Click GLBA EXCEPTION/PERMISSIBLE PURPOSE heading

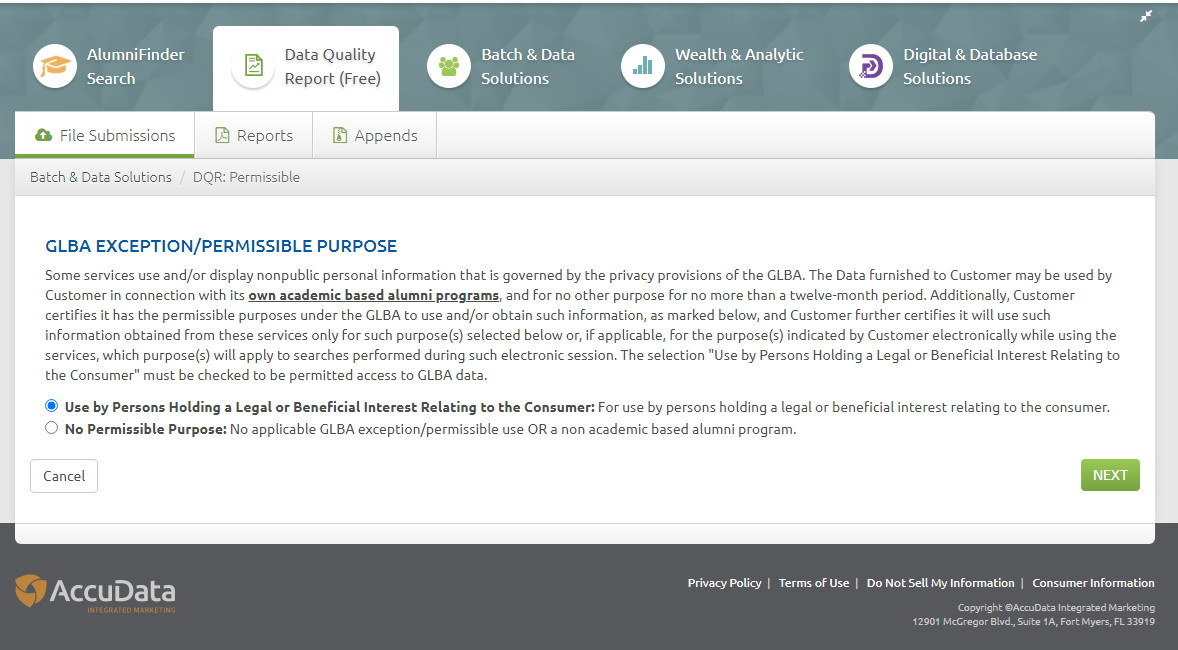pyautogui.click(x=221, y=246)
